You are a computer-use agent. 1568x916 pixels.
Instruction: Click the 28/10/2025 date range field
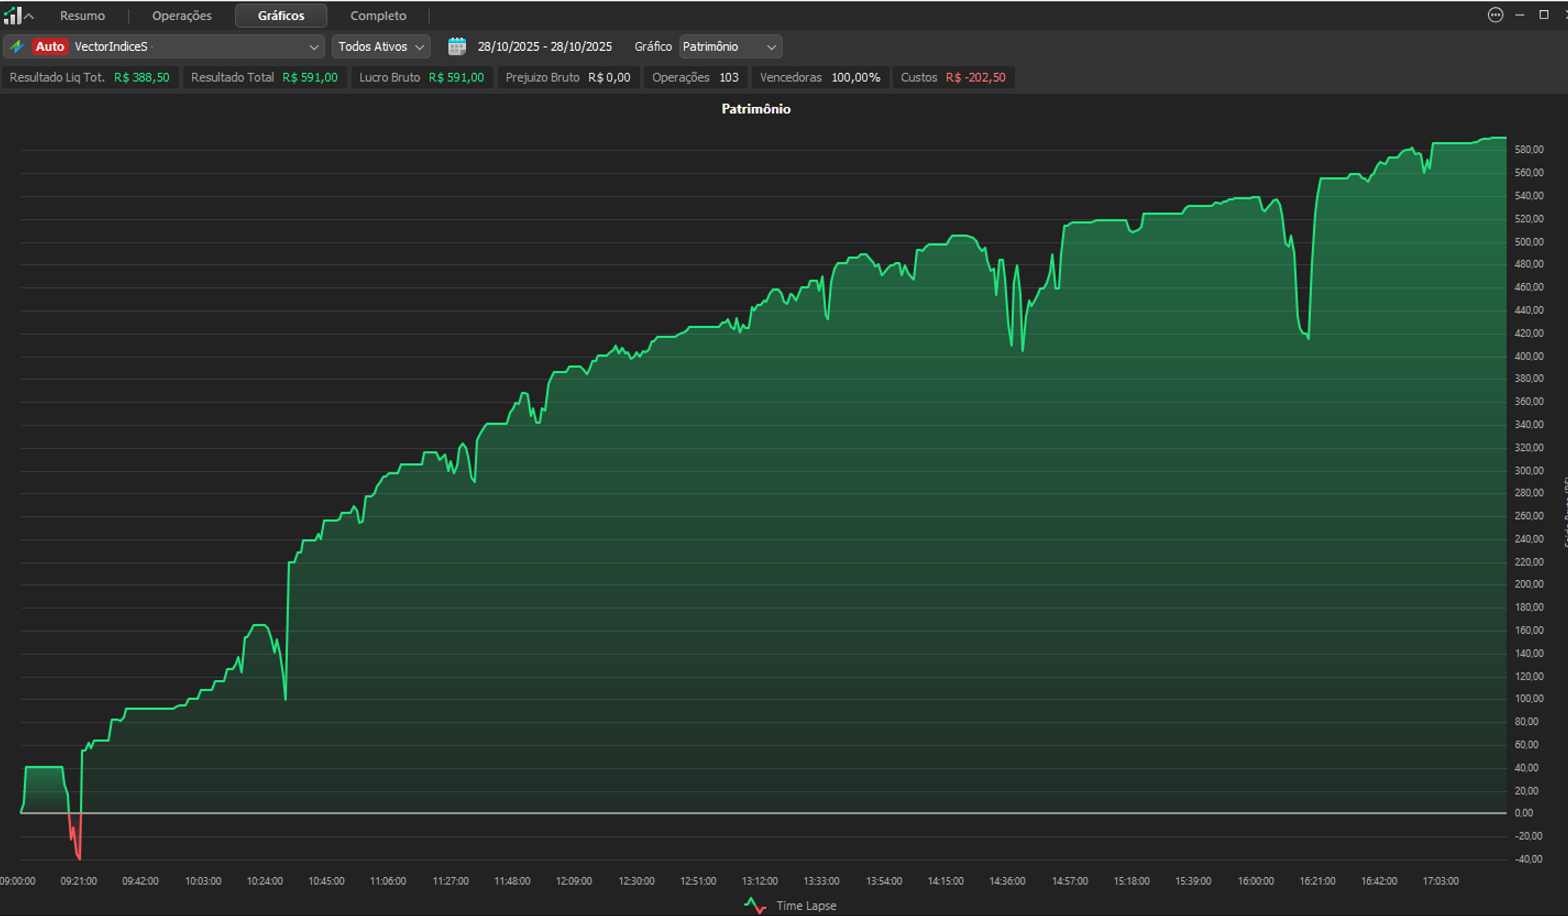click(x=545, y=47)
